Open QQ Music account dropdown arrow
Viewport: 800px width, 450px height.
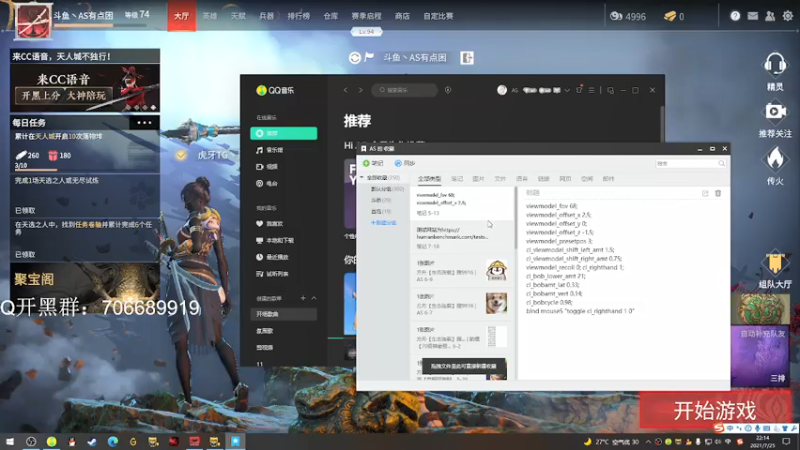pyautogui.click(x=567, y=90)
